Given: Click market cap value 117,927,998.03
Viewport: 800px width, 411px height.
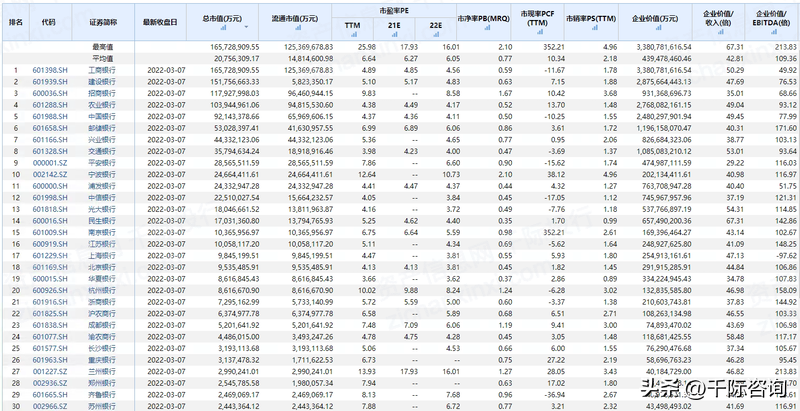Looking at the screenshot, I should click(235, 93).
